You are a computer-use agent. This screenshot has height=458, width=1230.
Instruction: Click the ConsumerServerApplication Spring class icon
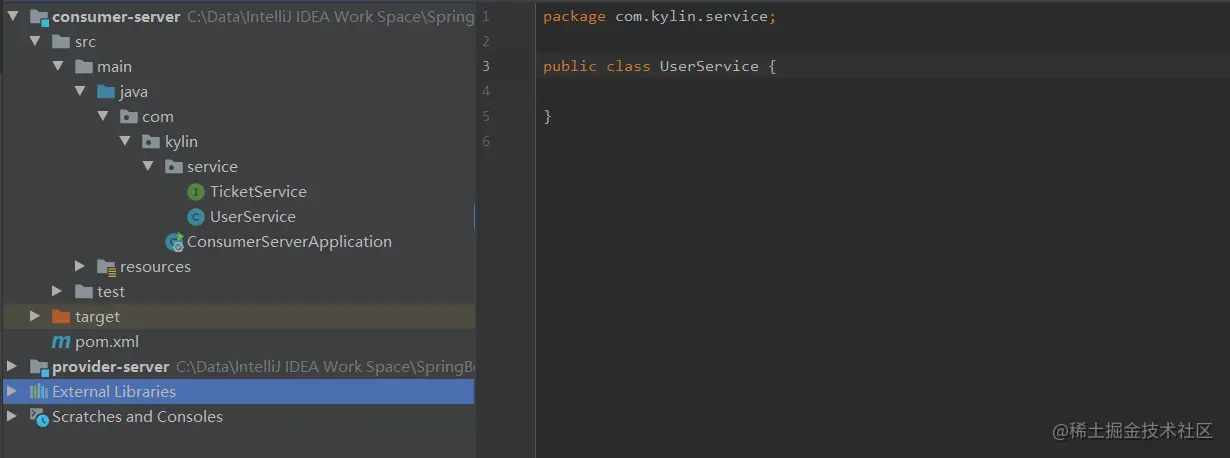pyautogui.click(x=174, y=242)
